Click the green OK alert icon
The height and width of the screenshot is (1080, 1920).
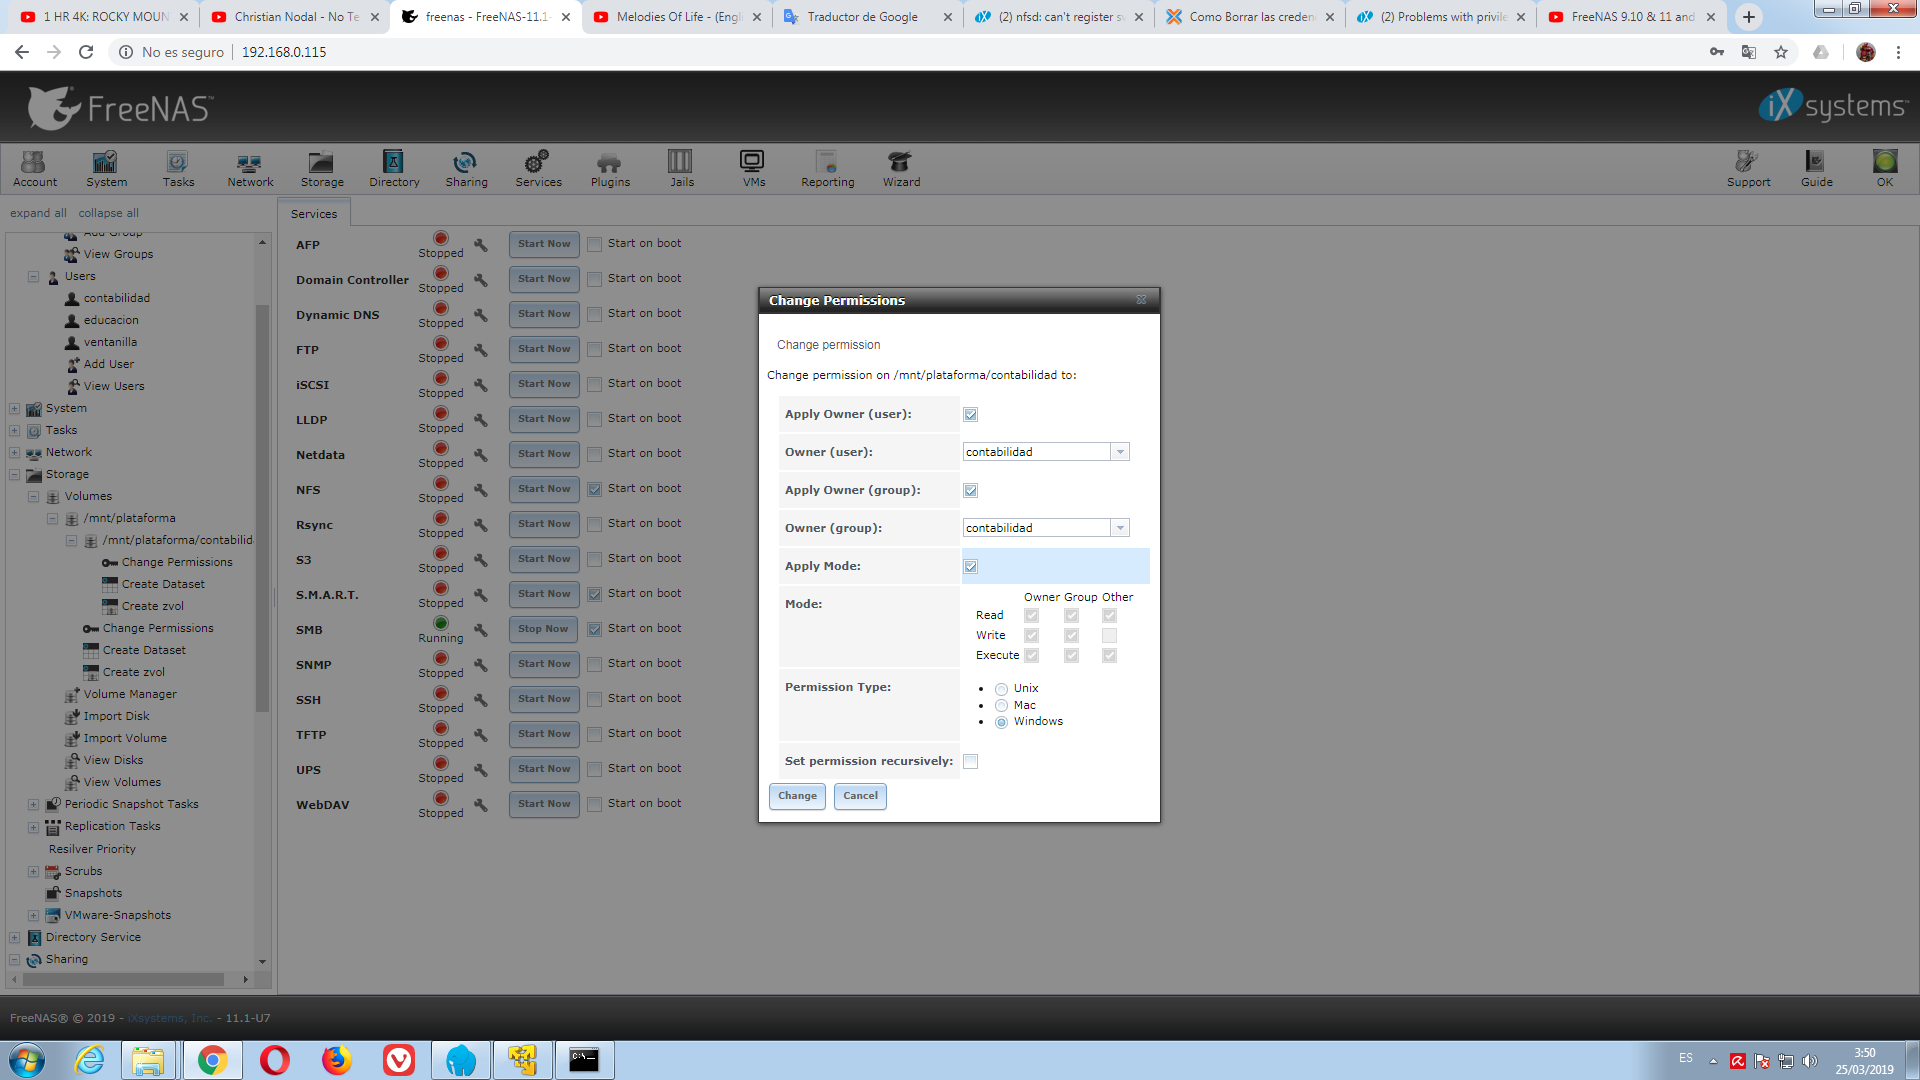coord(1885,168)
